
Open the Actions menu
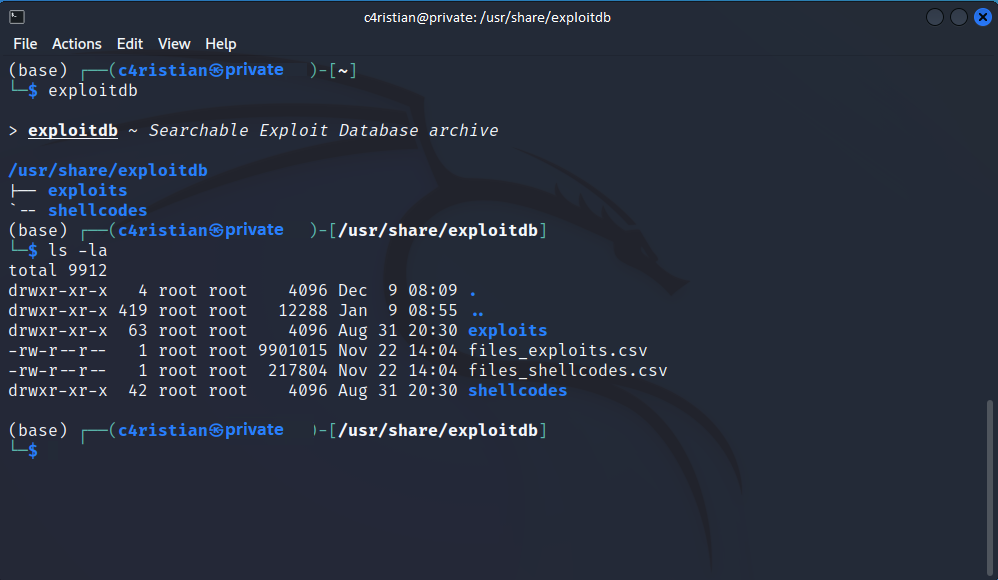(77, 44)
